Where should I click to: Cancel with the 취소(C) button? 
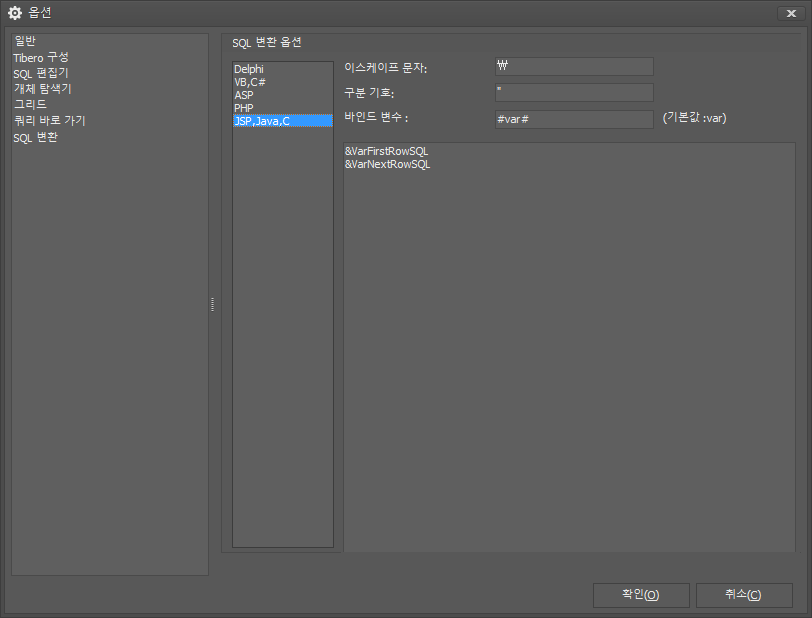[x=744, y=595]
